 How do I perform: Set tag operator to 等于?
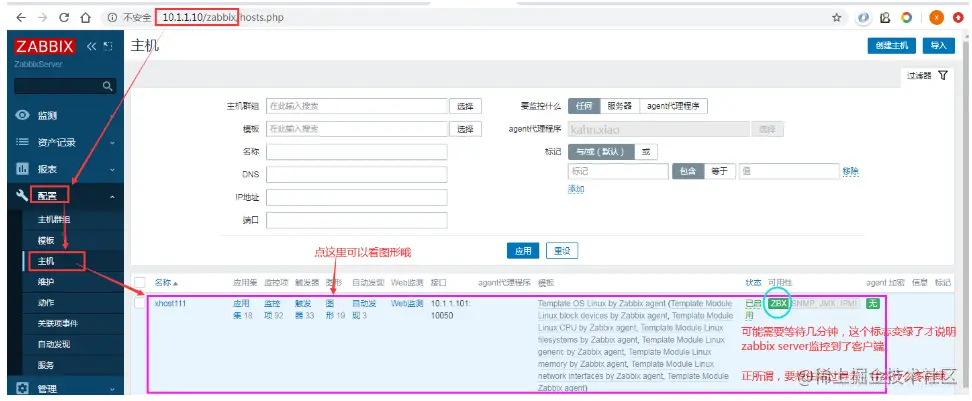point(720,171)
